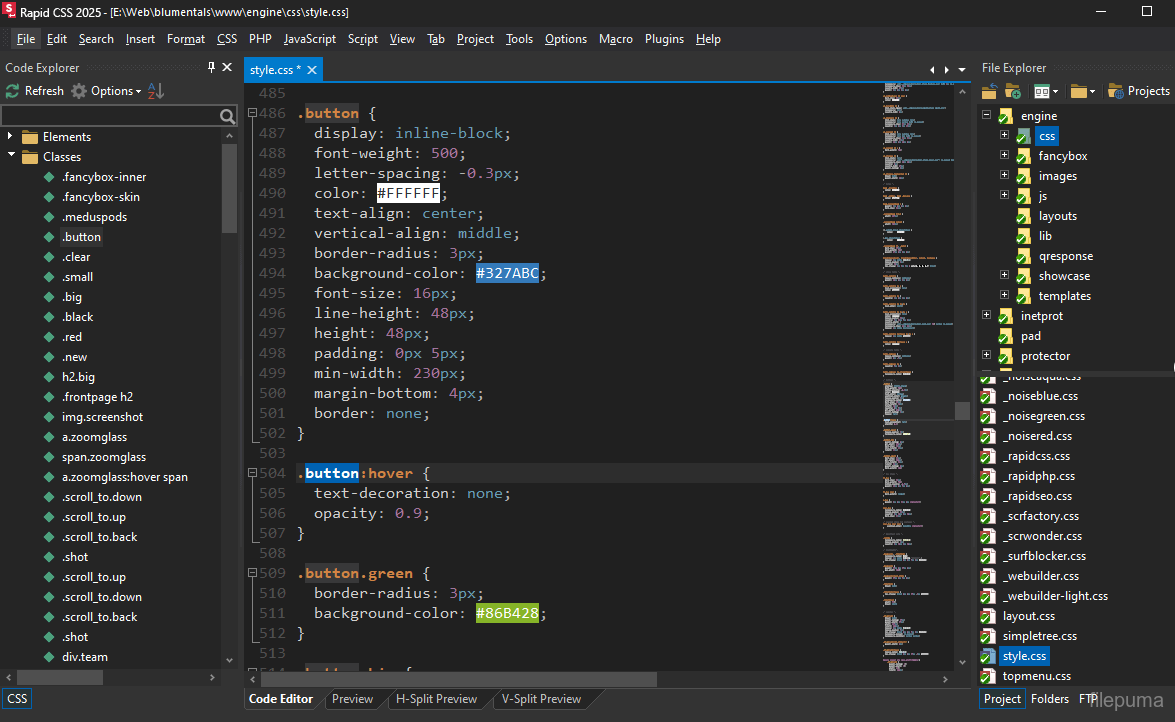The image size is (1175, 722).
Task: Click the Code Explorer search magnifier icon
Action: coord(228,117)
